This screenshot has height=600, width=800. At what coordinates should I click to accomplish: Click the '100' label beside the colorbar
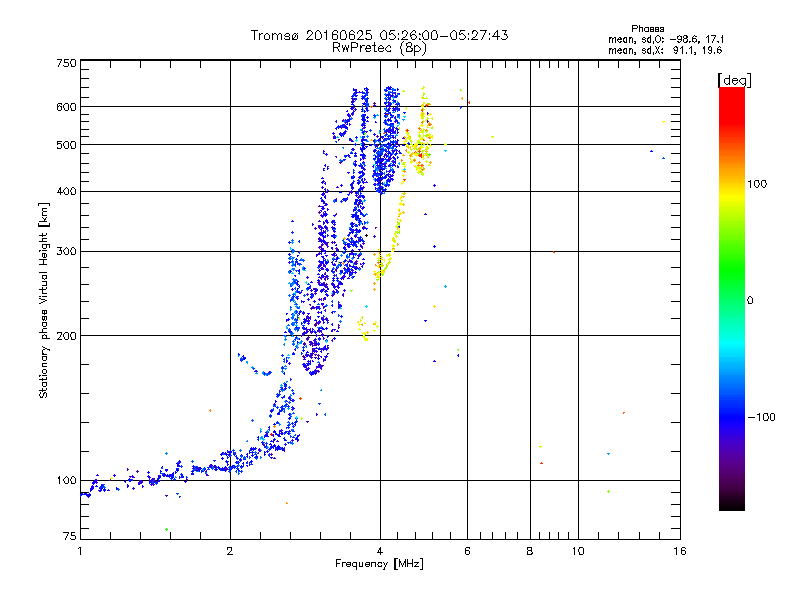pos(757,184)
